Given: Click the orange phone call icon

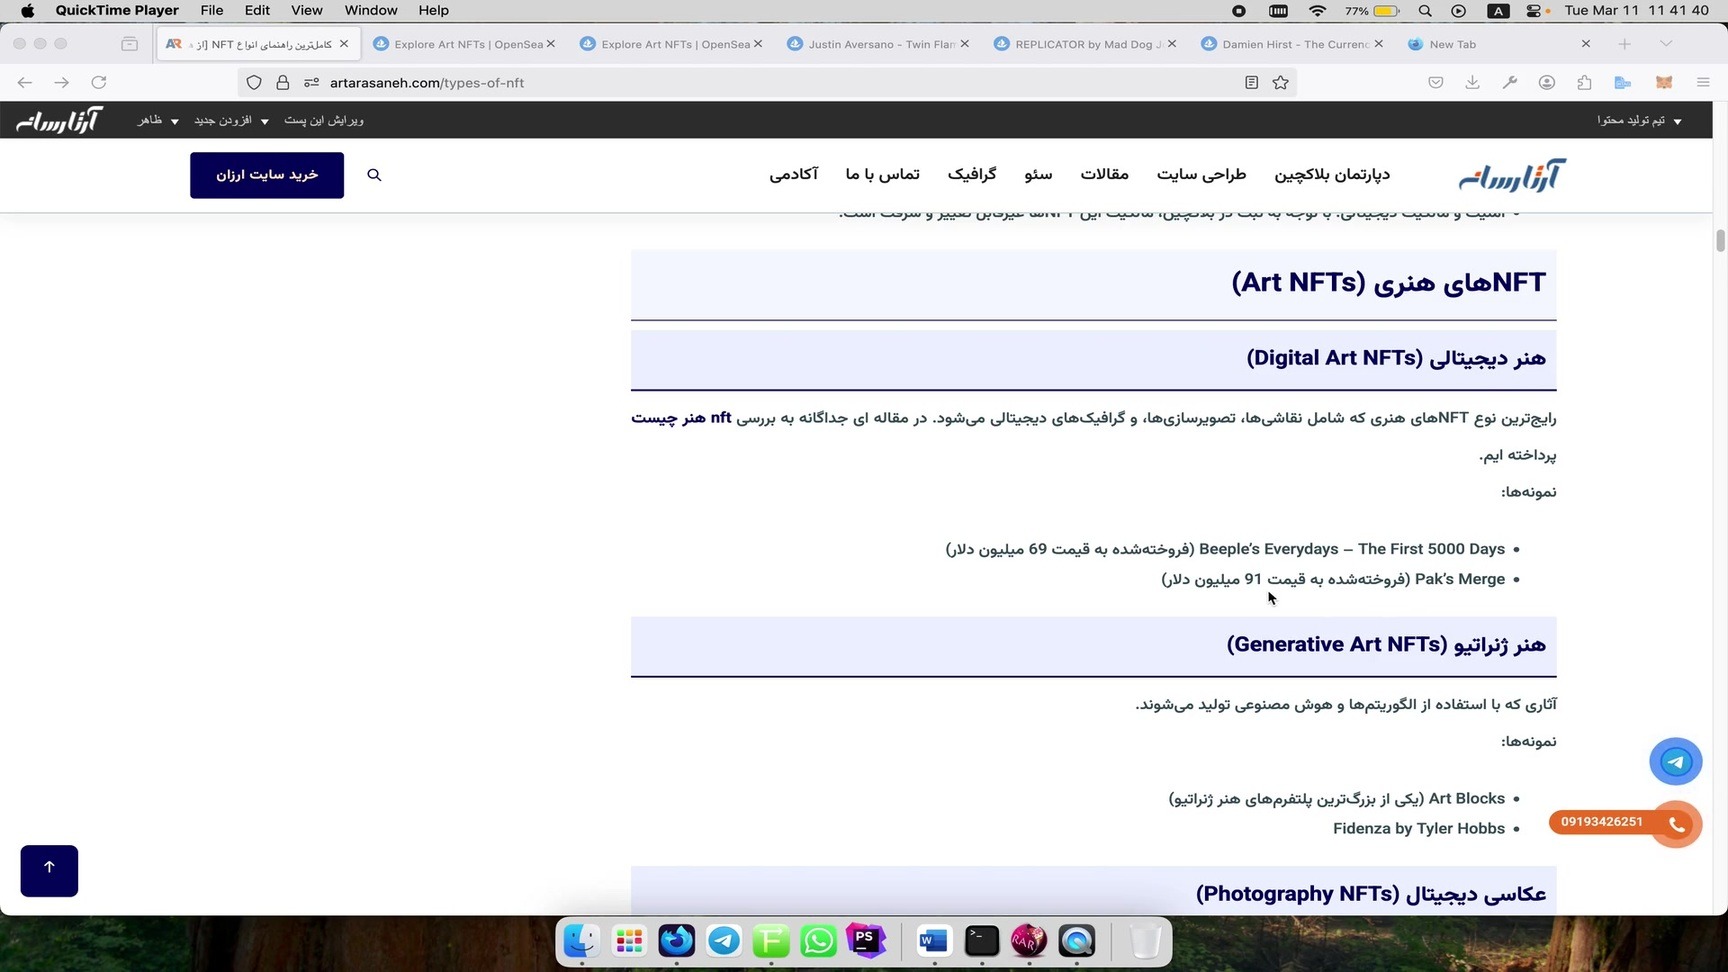Looking at the screenshot, I should 1677,825.
